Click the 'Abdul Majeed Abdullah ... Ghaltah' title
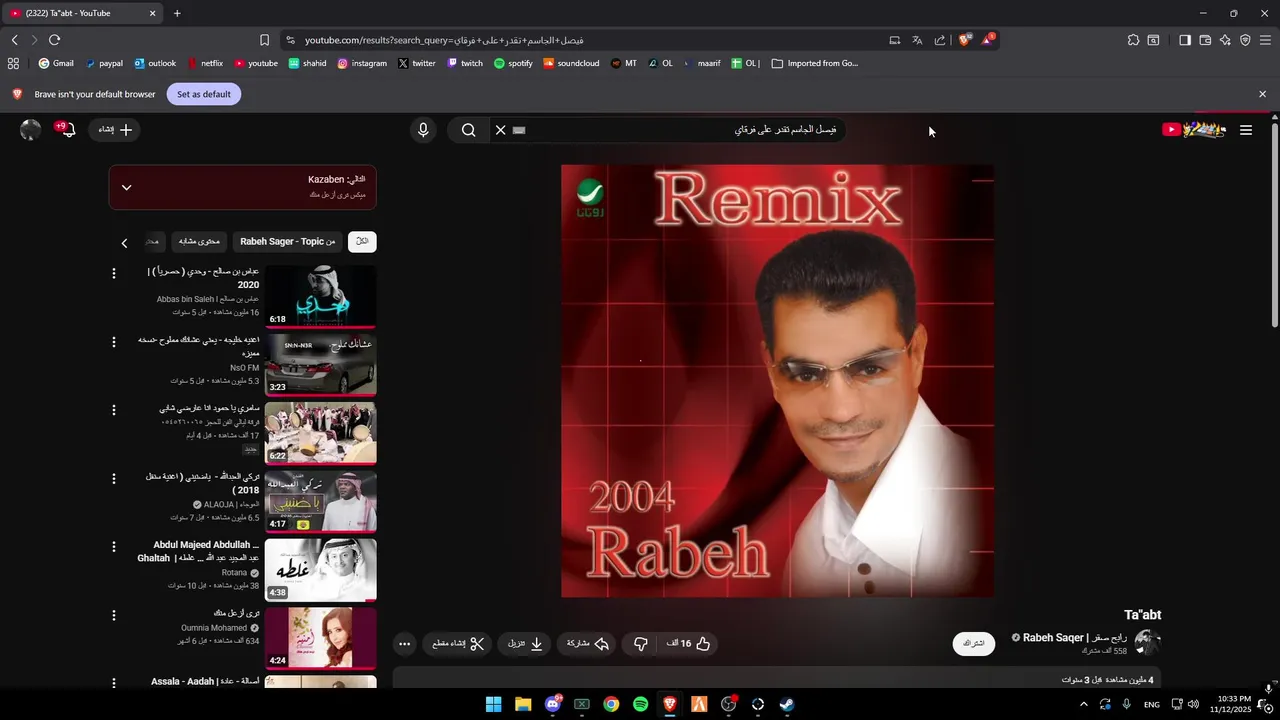The width and height of the screenshot is (1280, 720). pyautogui.click(x=198, y=551)
